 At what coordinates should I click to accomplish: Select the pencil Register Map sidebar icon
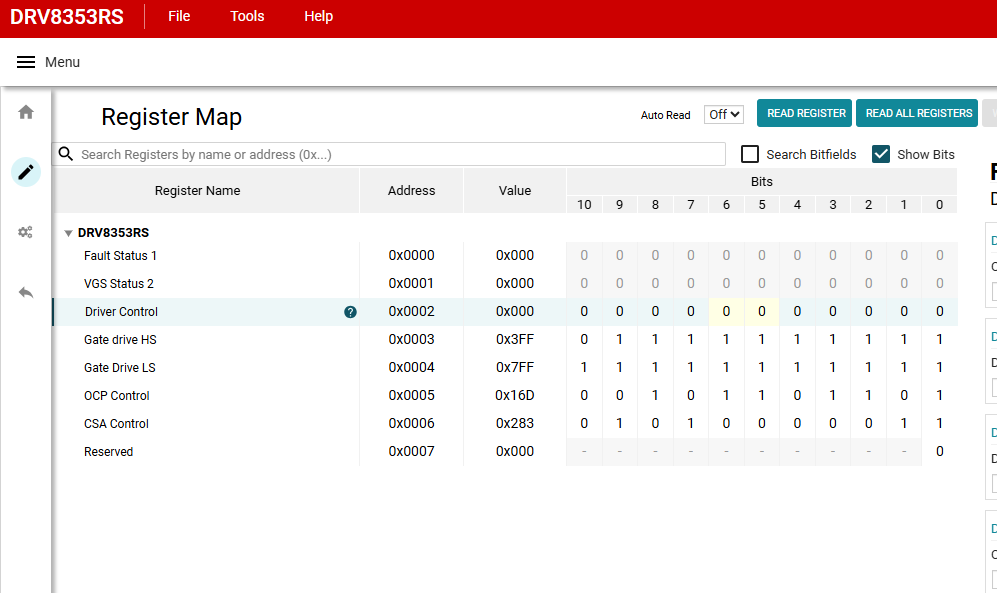coord(26,172)
